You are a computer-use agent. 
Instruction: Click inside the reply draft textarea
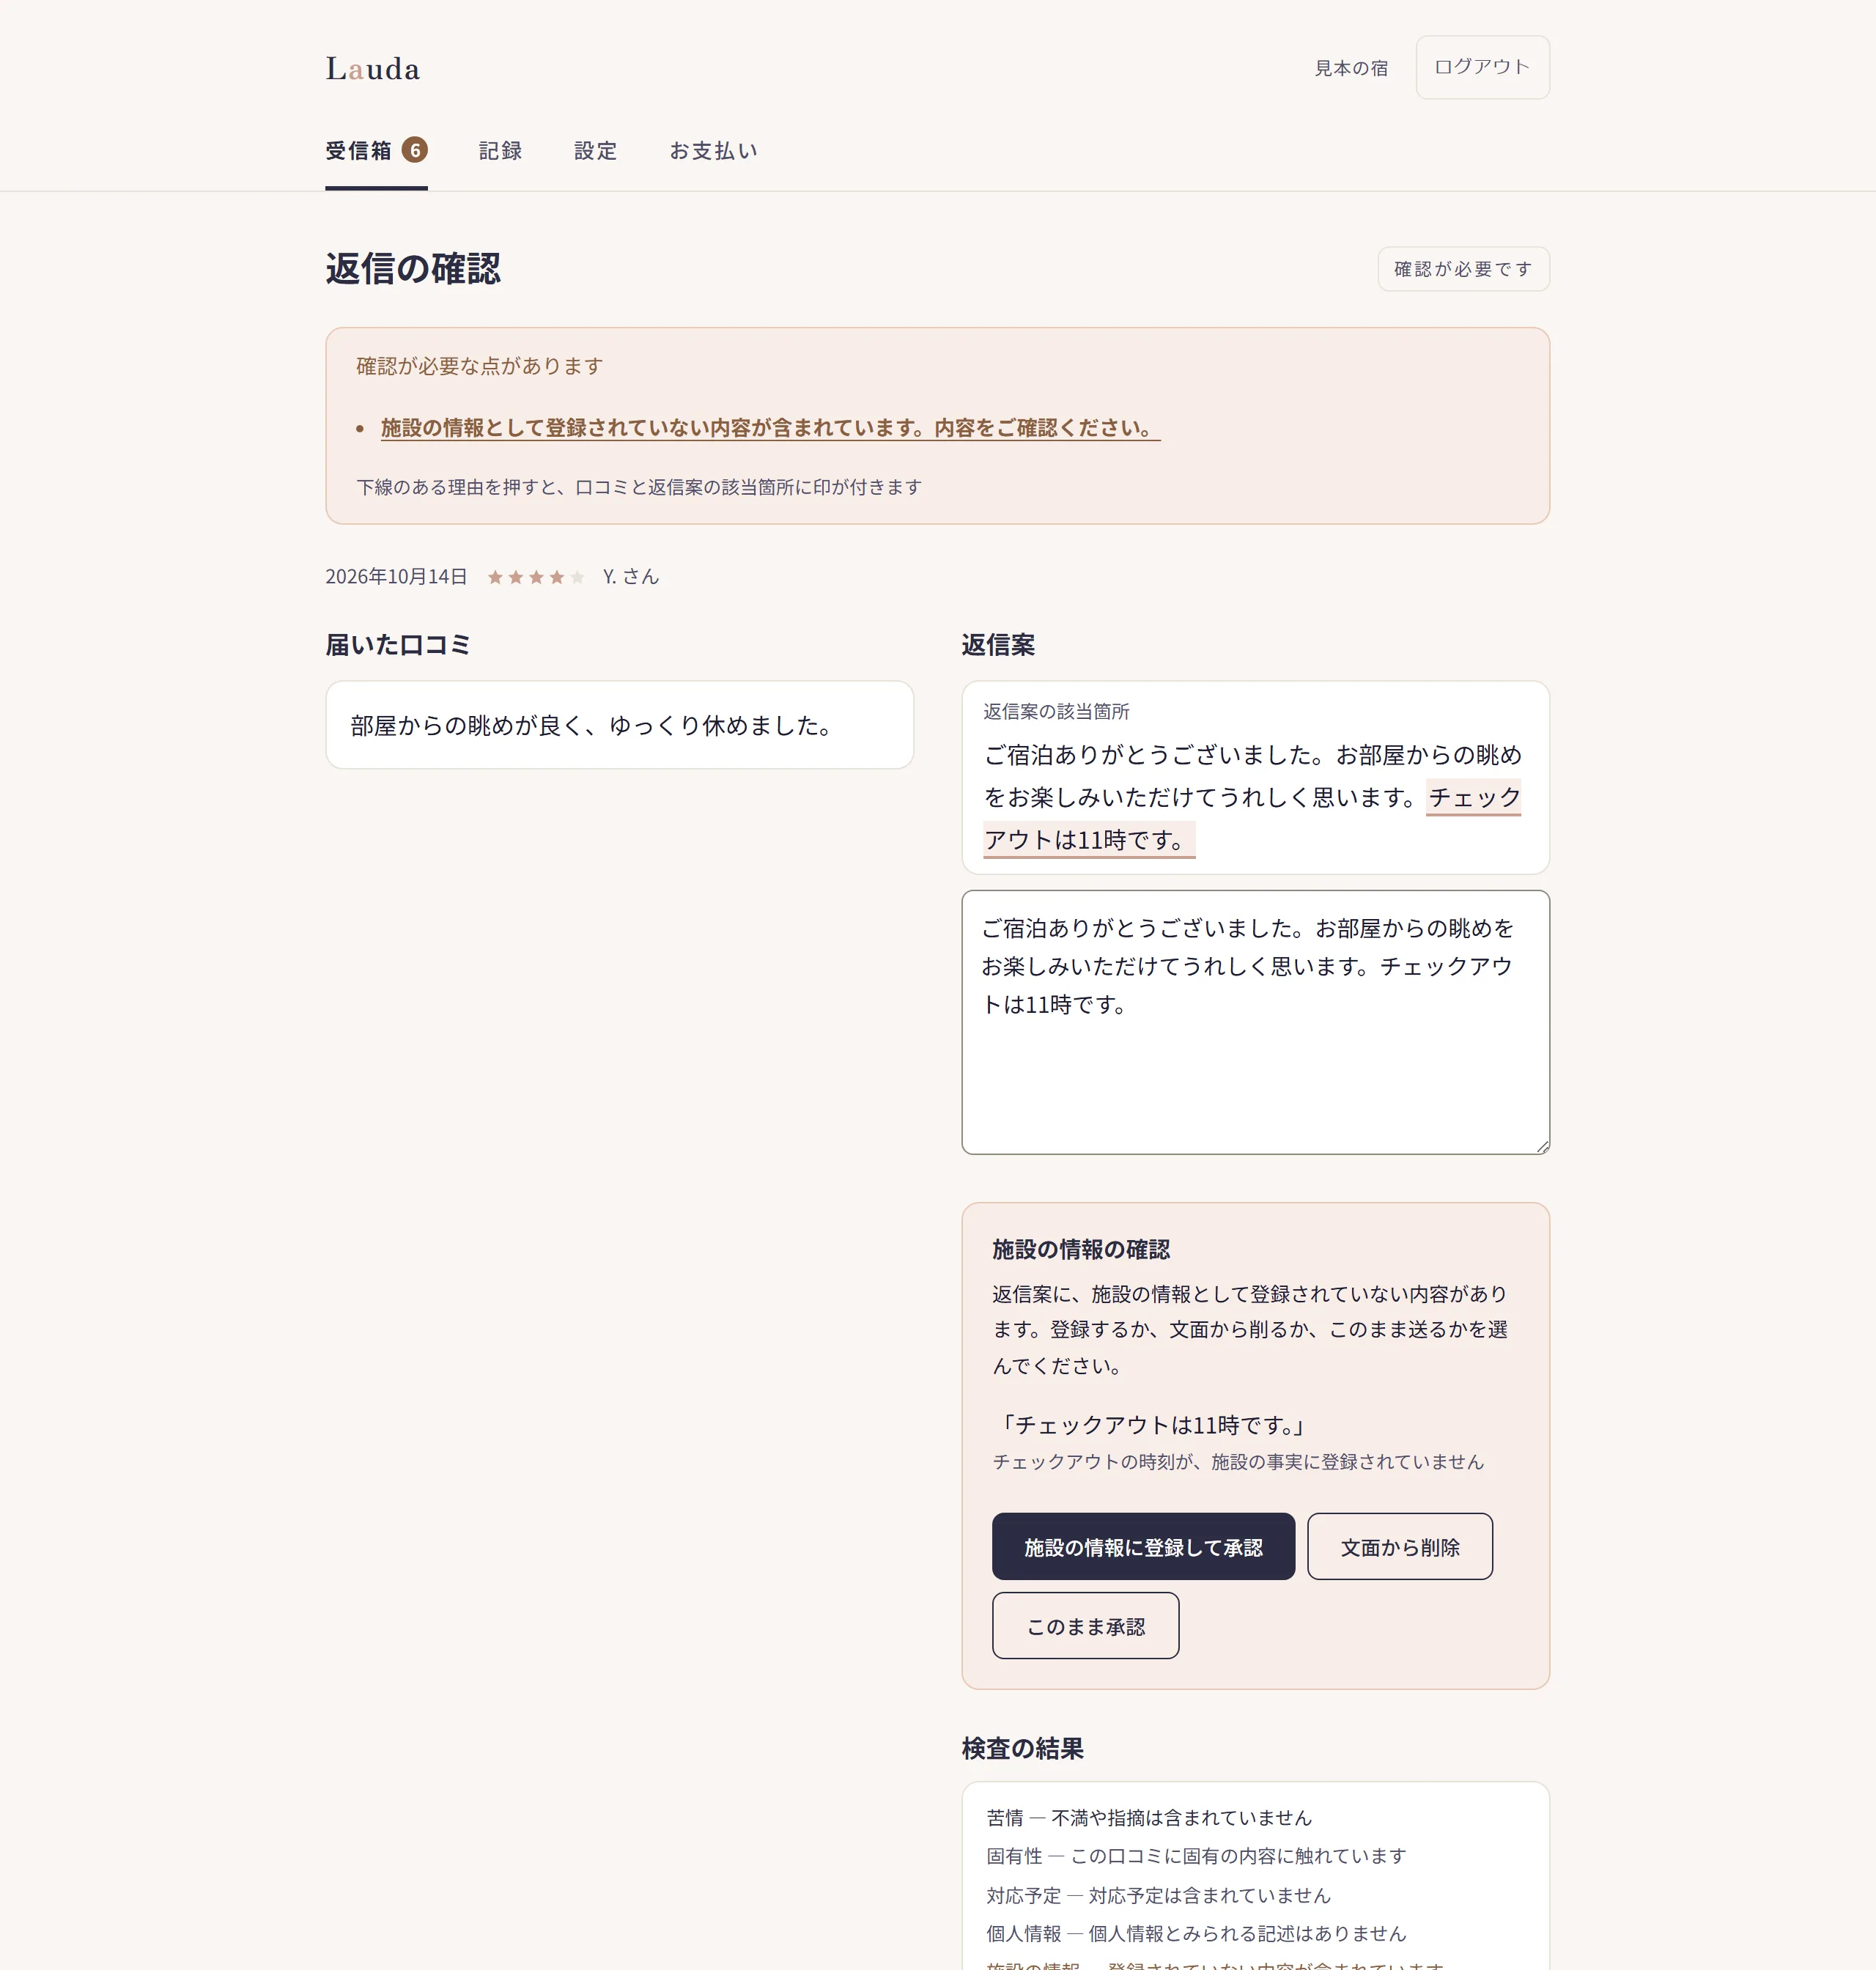1255,1022
